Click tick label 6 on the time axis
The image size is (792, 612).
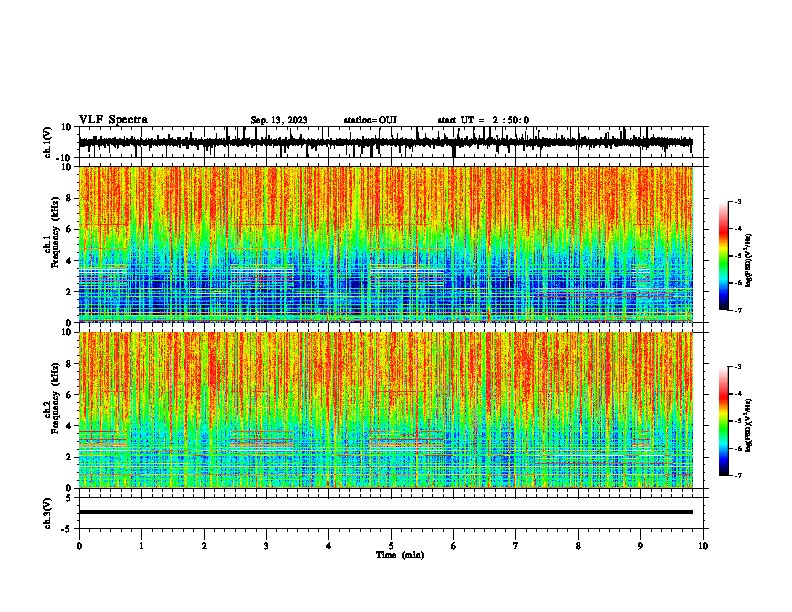(x=454, y=546)
